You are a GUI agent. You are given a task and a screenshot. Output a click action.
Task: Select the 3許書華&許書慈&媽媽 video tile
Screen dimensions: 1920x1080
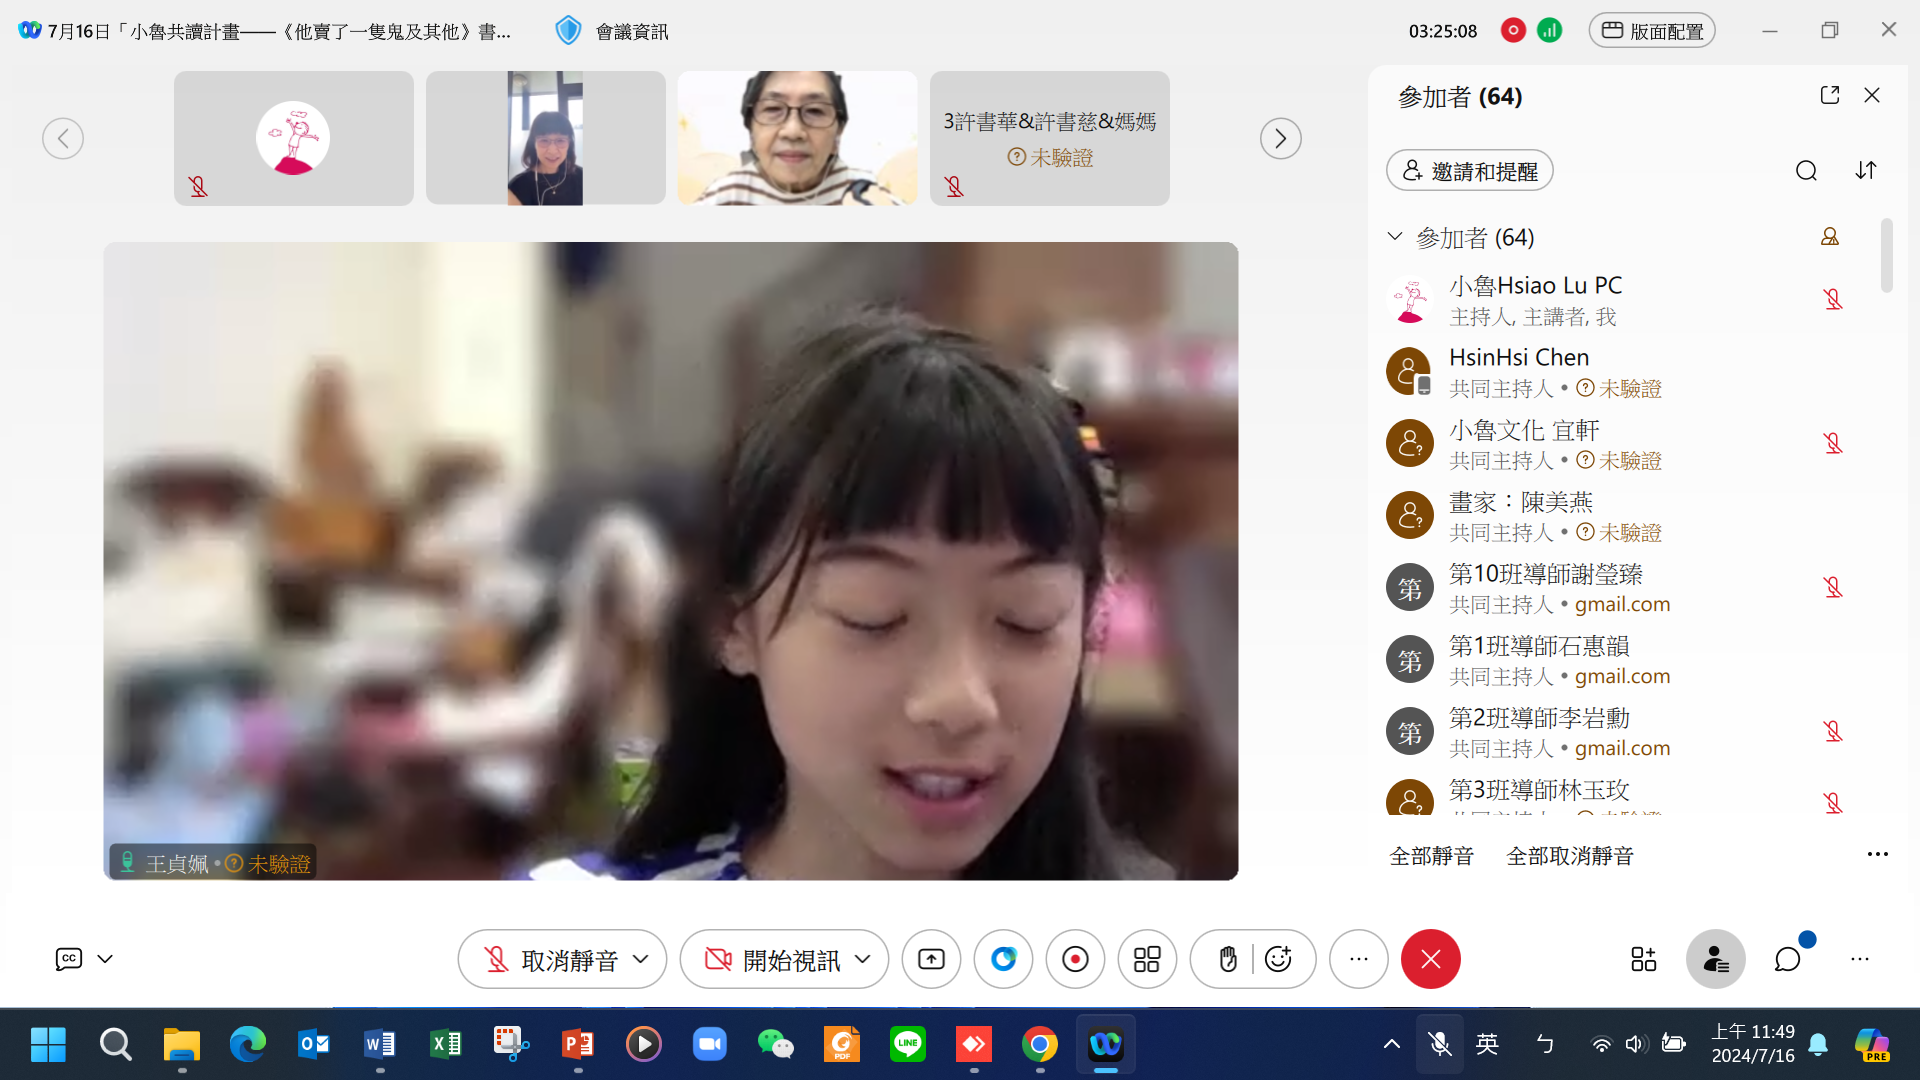(x=1050, y=138)
